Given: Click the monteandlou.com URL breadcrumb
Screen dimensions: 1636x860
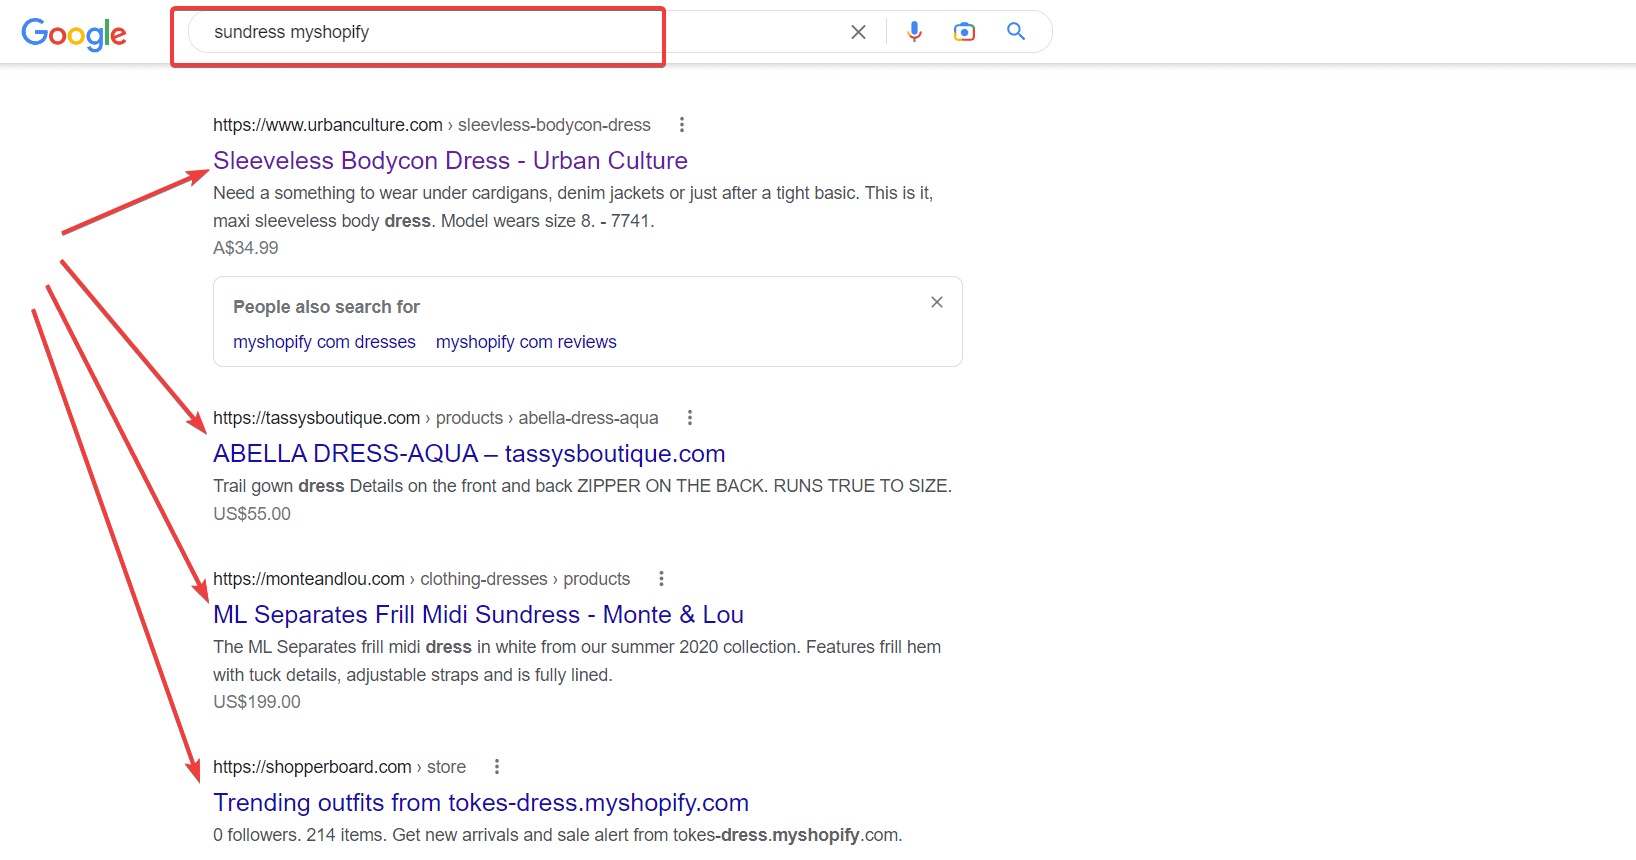Looking at the screenshot, I should [x=309, y=579].
